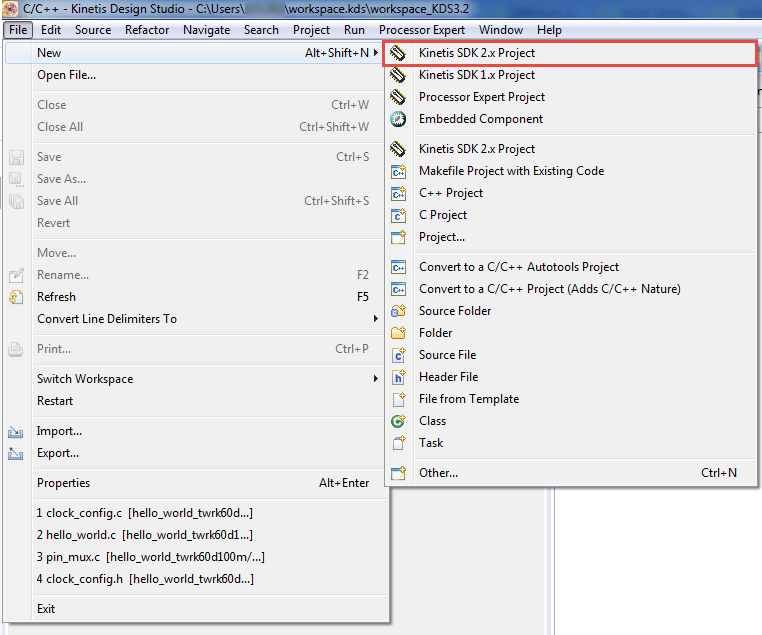Click the Import icon in the File menu
Image resolution: width=762 pixels, height=635 pixels.
click(16, 431)
